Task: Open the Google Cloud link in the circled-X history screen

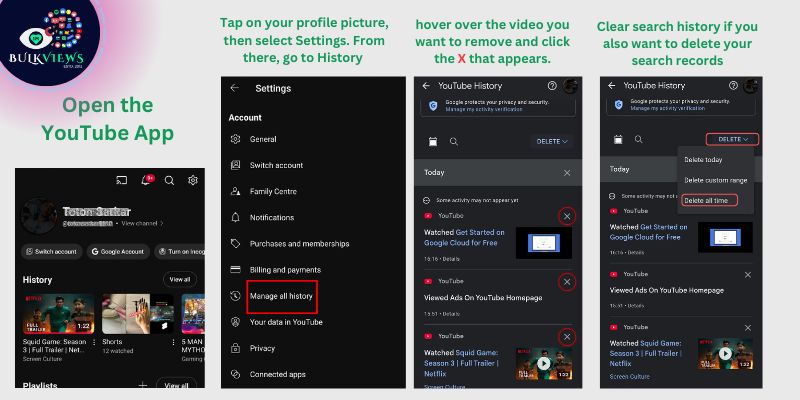Action: pyautogui.click(x=464, y=237)
